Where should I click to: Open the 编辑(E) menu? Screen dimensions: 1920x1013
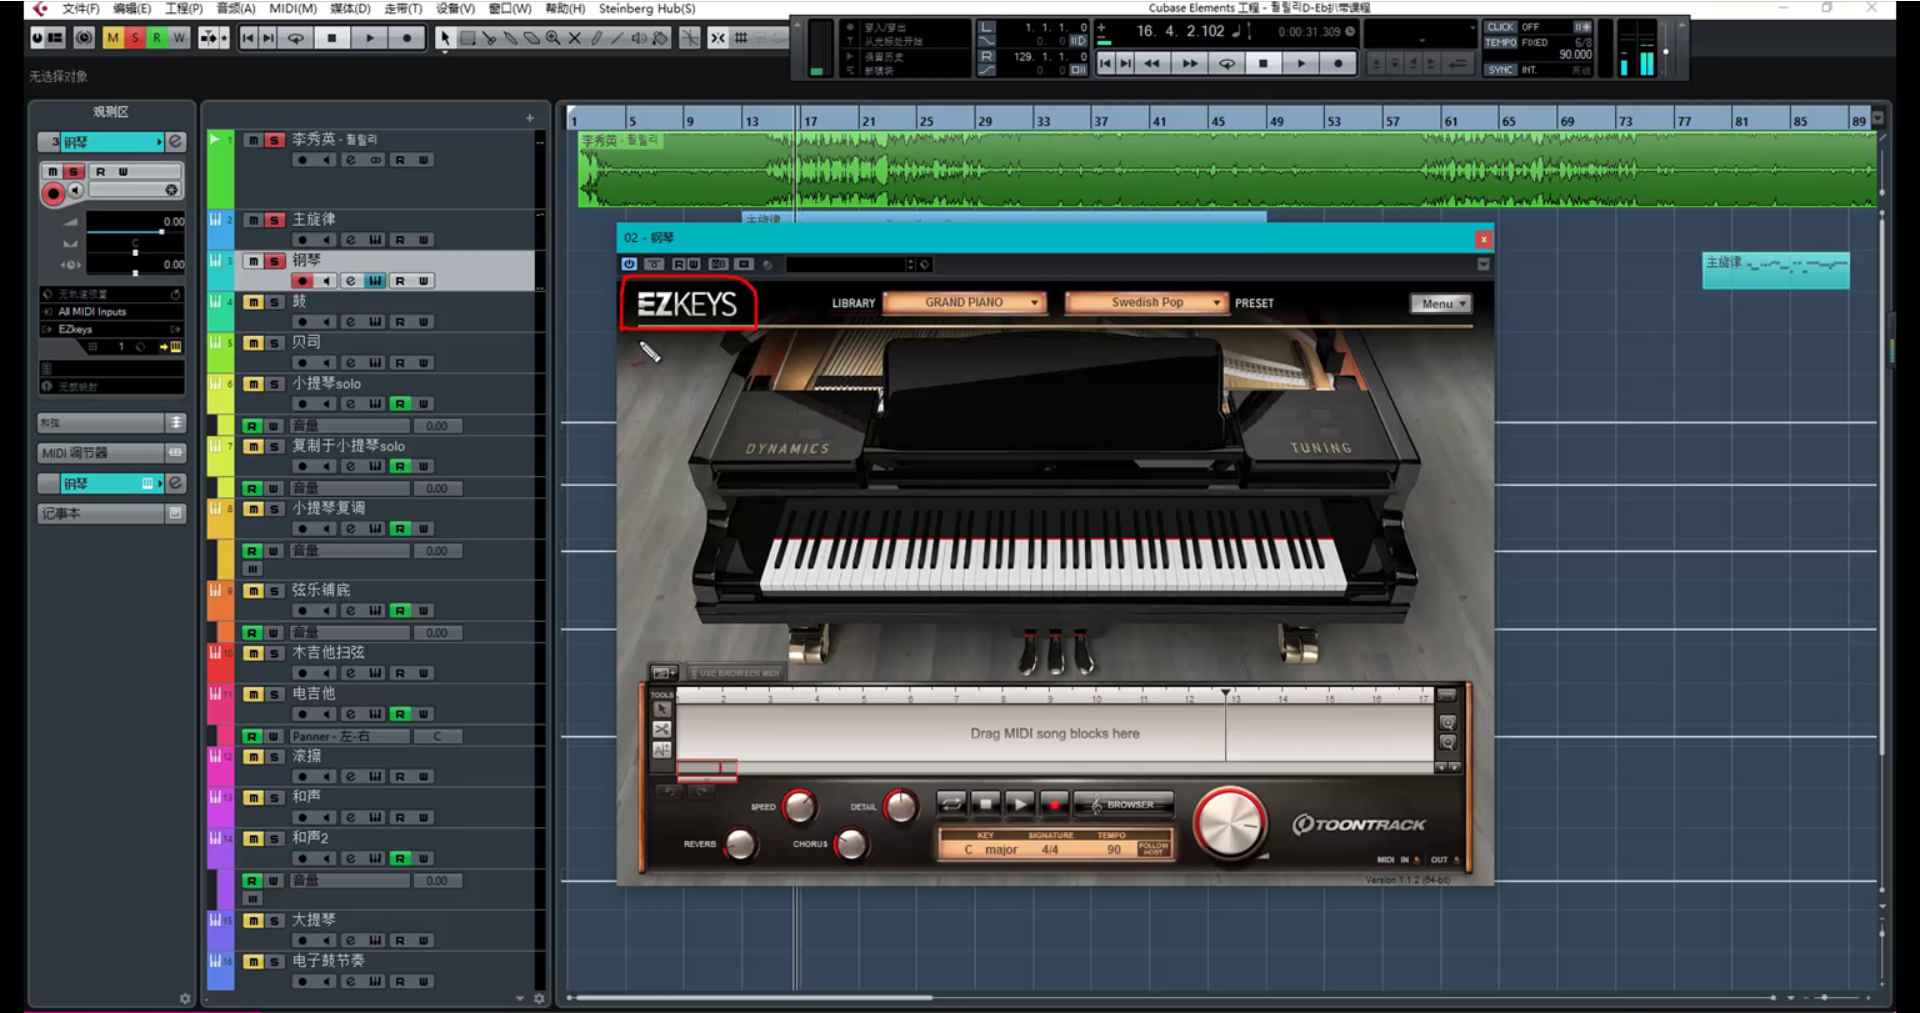click(132, 9)
